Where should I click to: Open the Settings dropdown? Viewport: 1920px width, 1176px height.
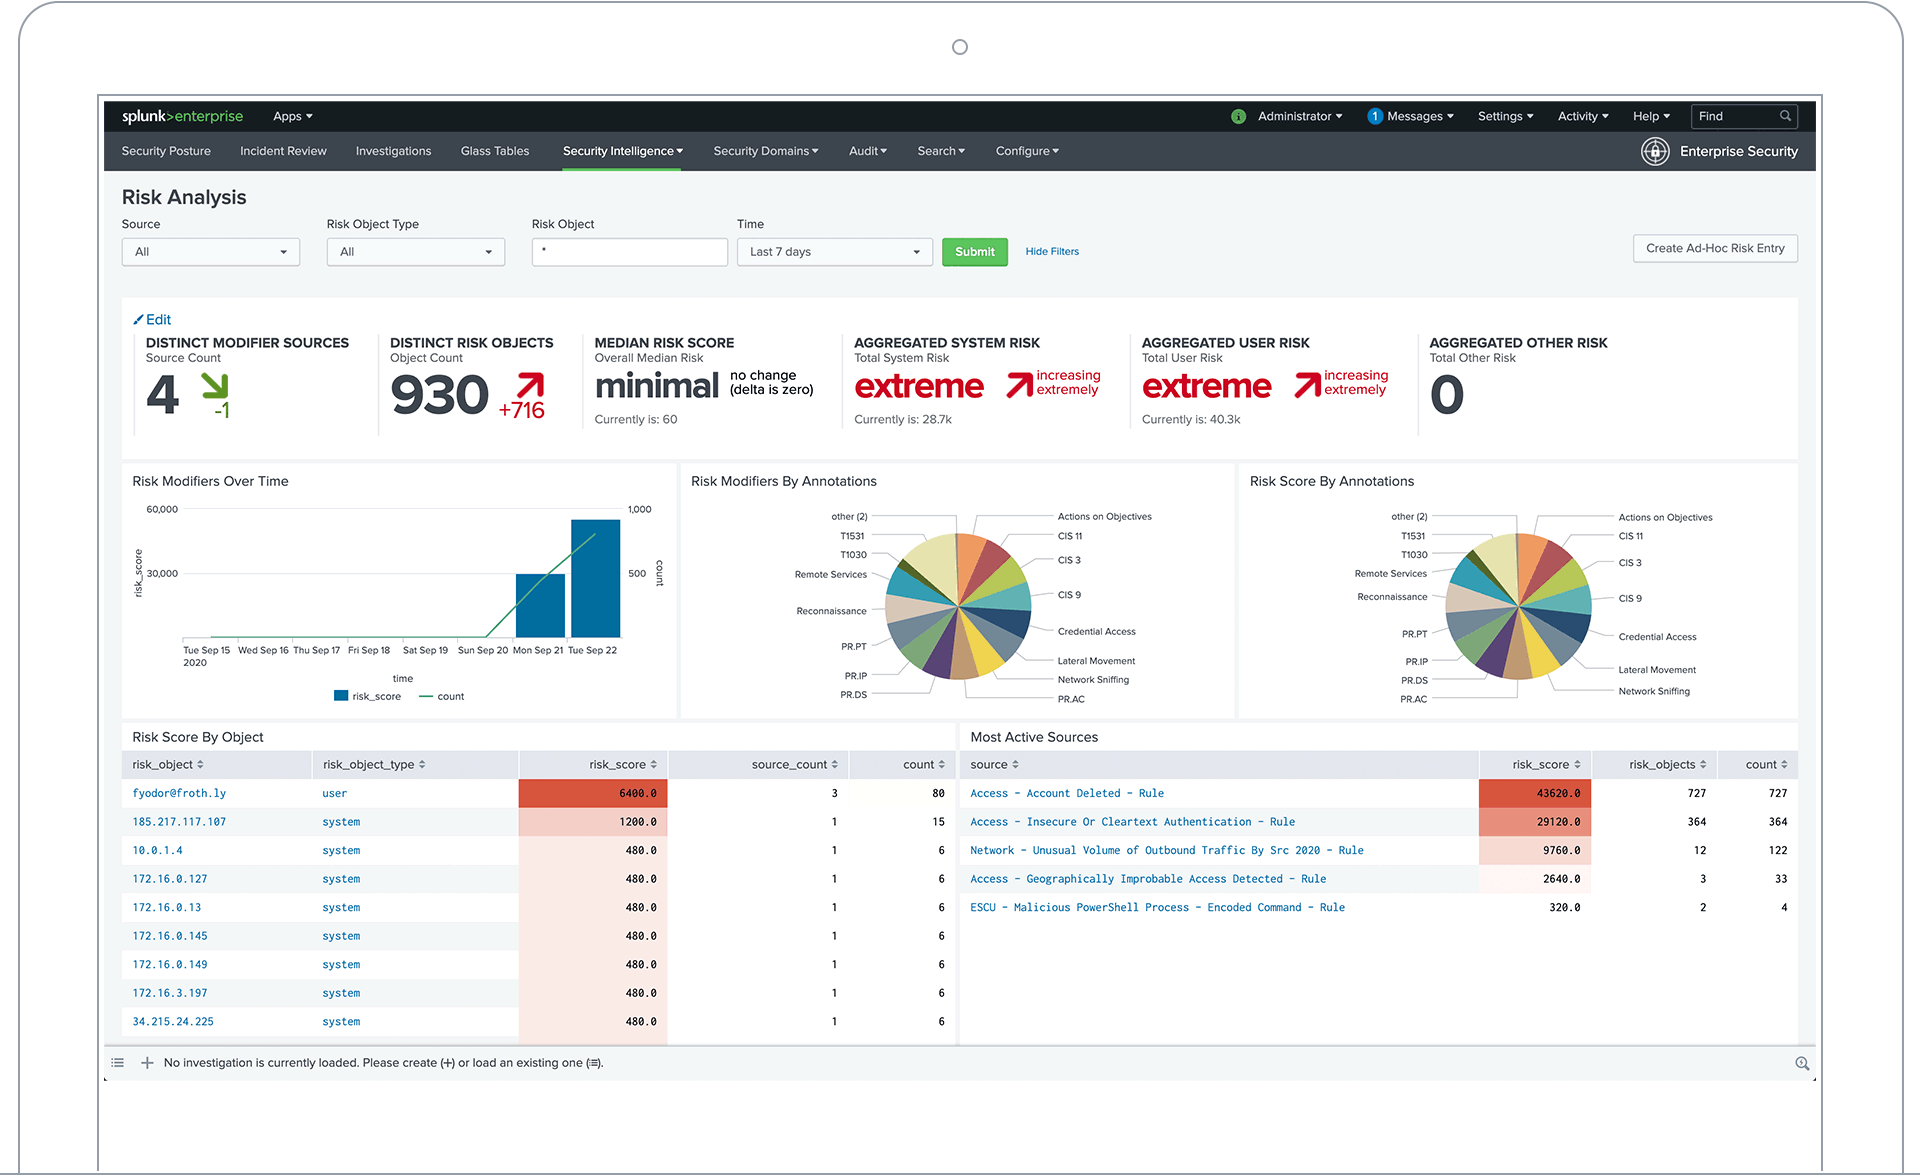point(1505,117)
